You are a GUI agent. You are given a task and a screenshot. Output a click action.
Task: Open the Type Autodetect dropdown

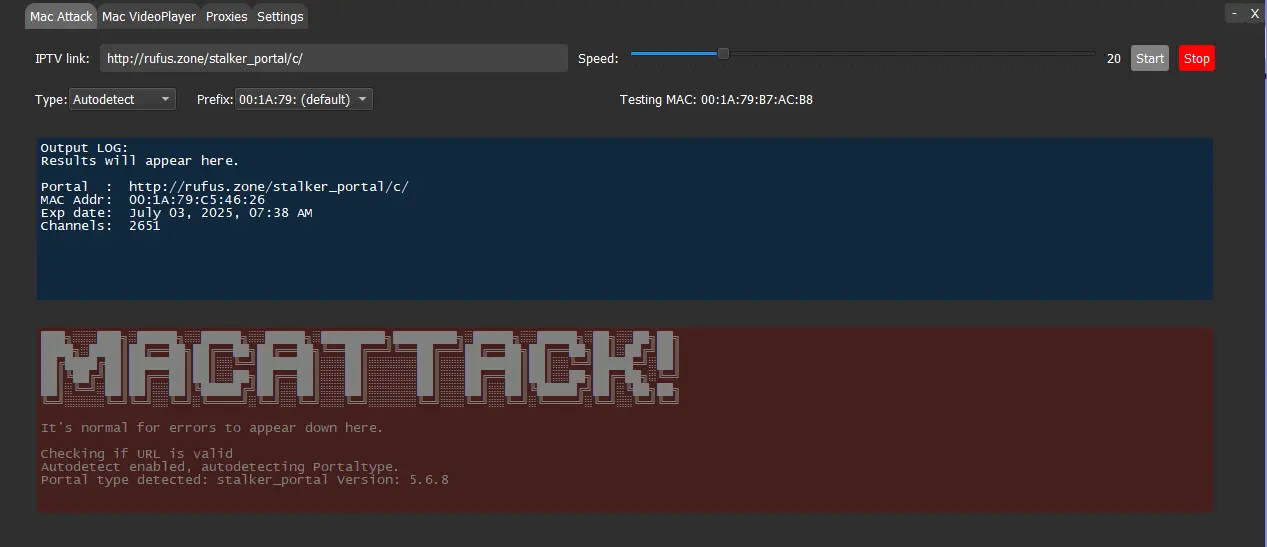click(123, 99)
